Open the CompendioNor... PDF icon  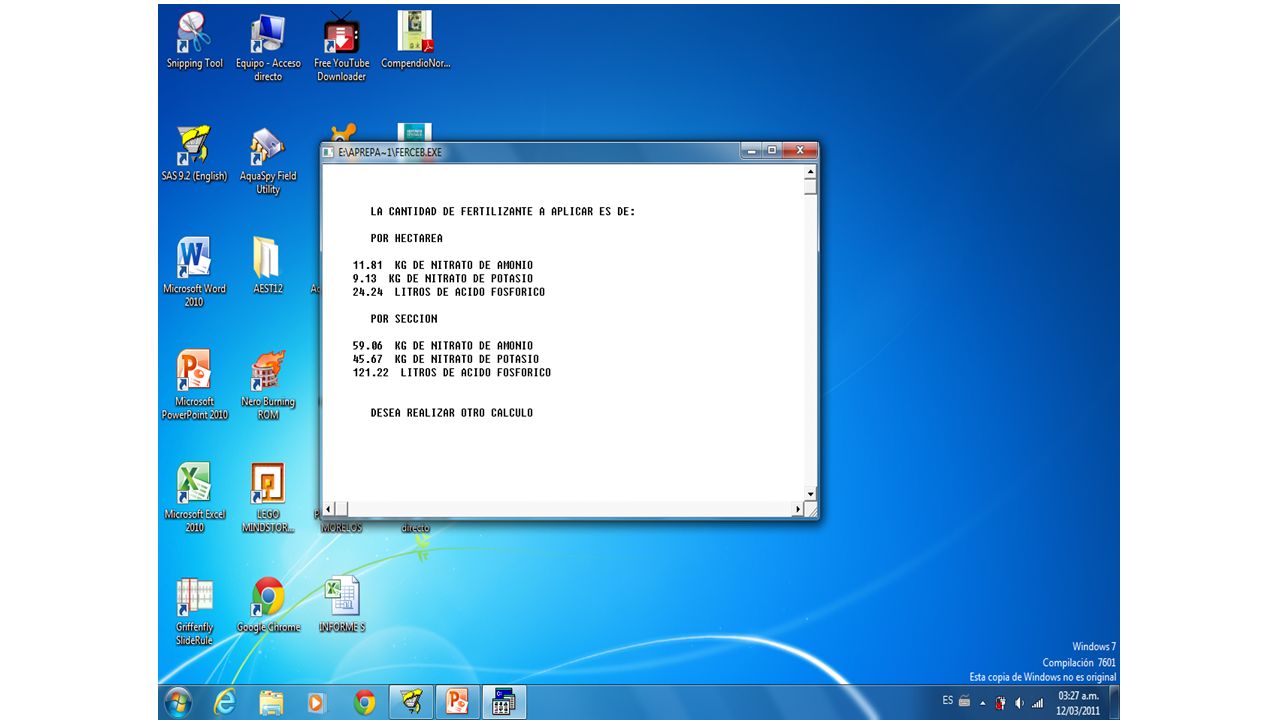click(x=415, y=40)
